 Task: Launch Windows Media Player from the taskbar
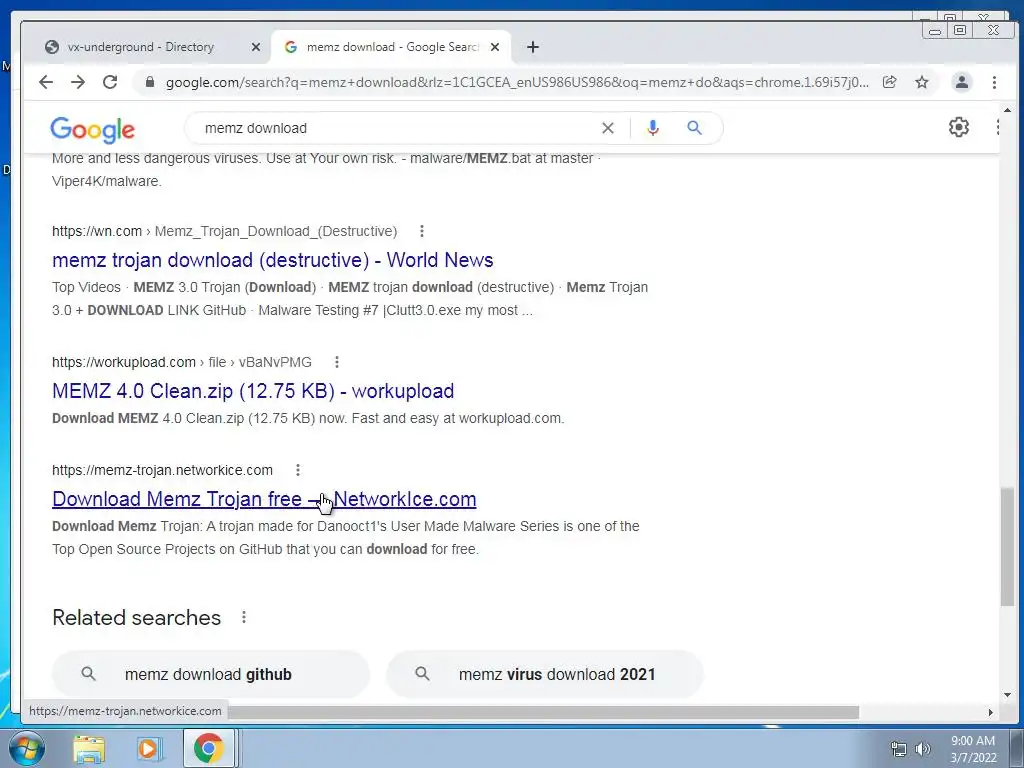click(149, 749)
